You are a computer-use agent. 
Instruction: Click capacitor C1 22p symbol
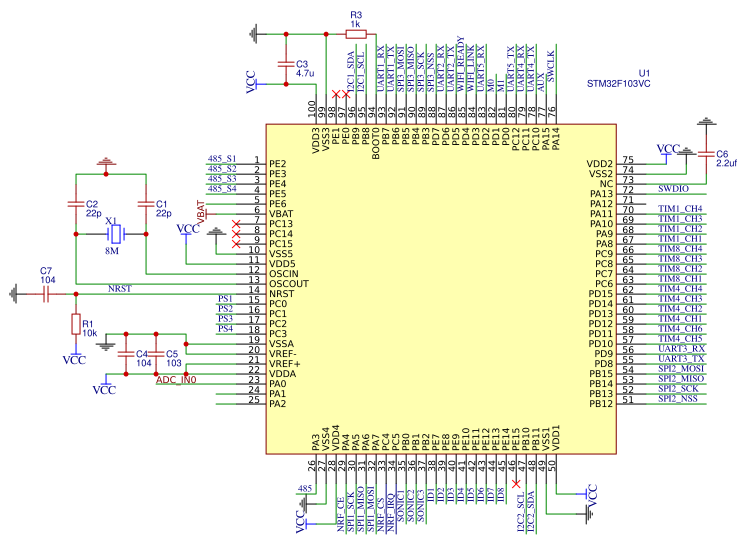pyautogui.click(x=146, y=204)
